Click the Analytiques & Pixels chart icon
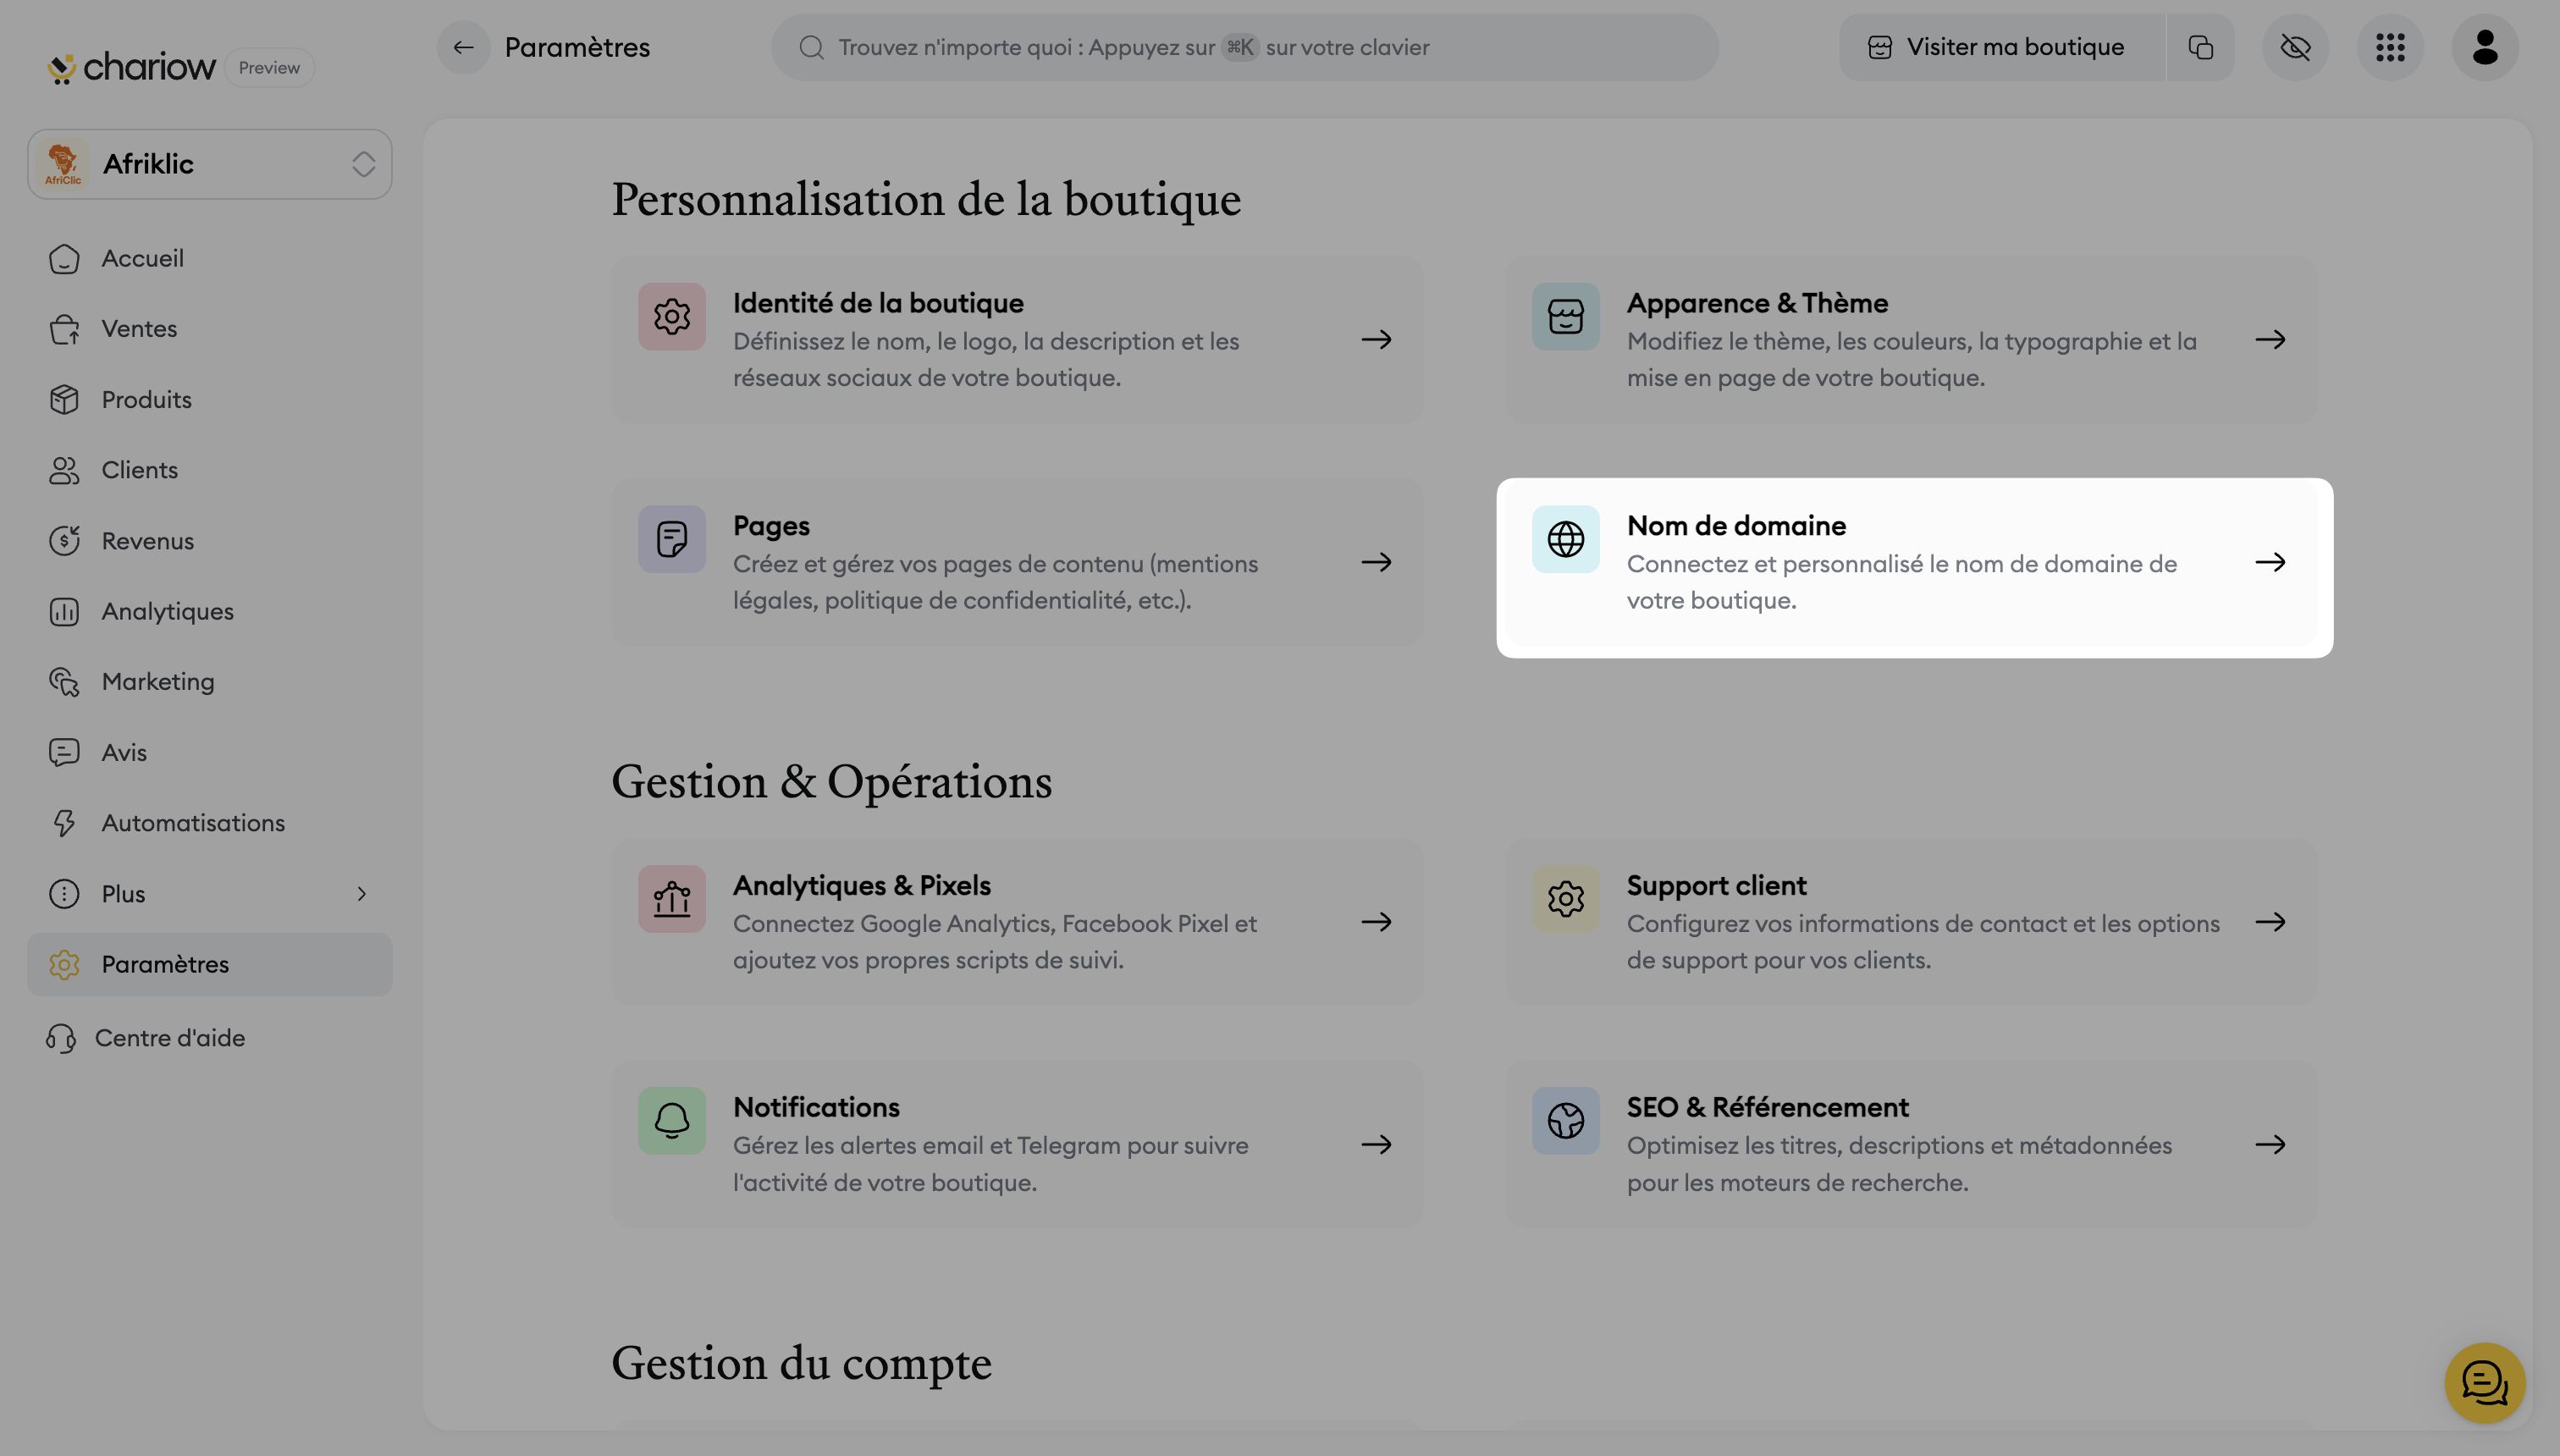2560x1456 pixels. pyautogui.click(x=672, y=899)
